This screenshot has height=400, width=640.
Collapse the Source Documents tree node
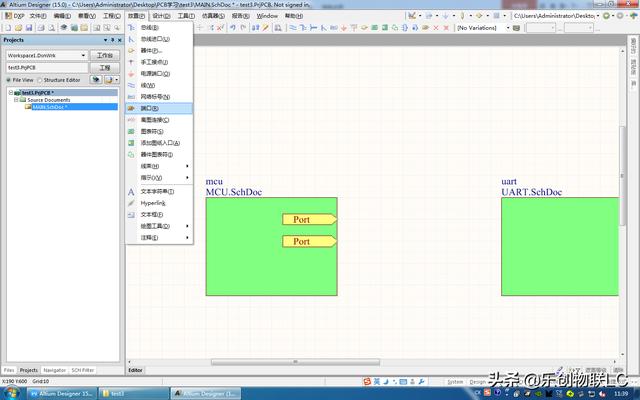click(x=16, y=100)
